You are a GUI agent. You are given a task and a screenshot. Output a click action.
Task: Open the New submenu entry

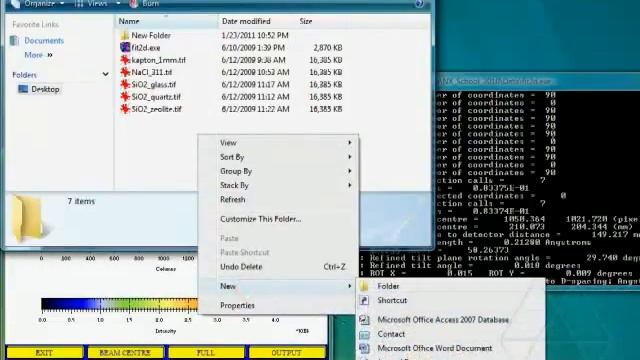coord(278,286)
